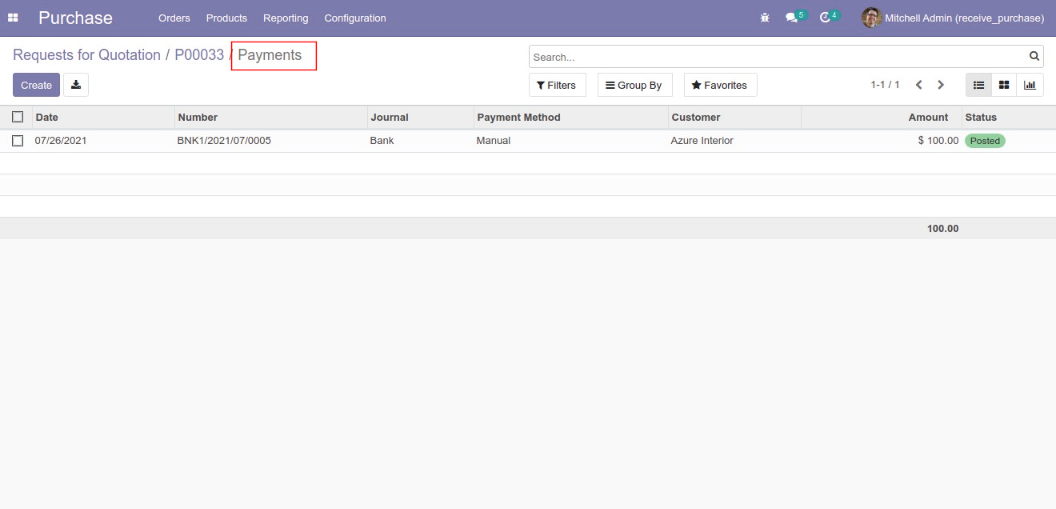
Task: Switch to graph view
Action: 1030,85
